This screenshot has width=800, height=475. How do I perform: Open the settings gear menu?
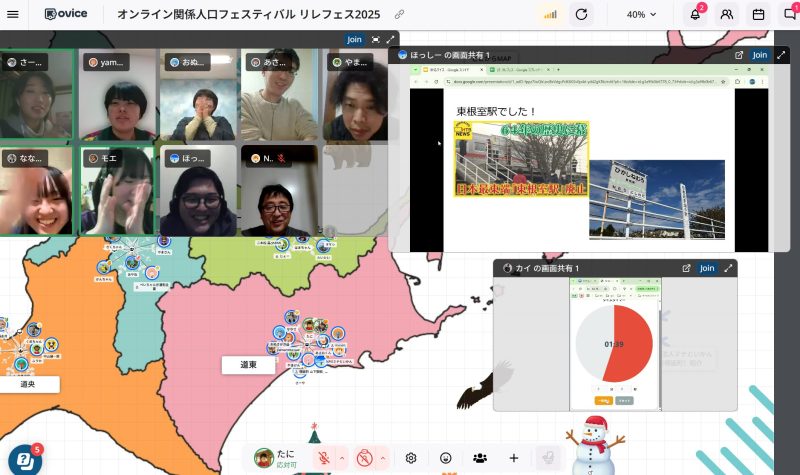click(411, 458)
